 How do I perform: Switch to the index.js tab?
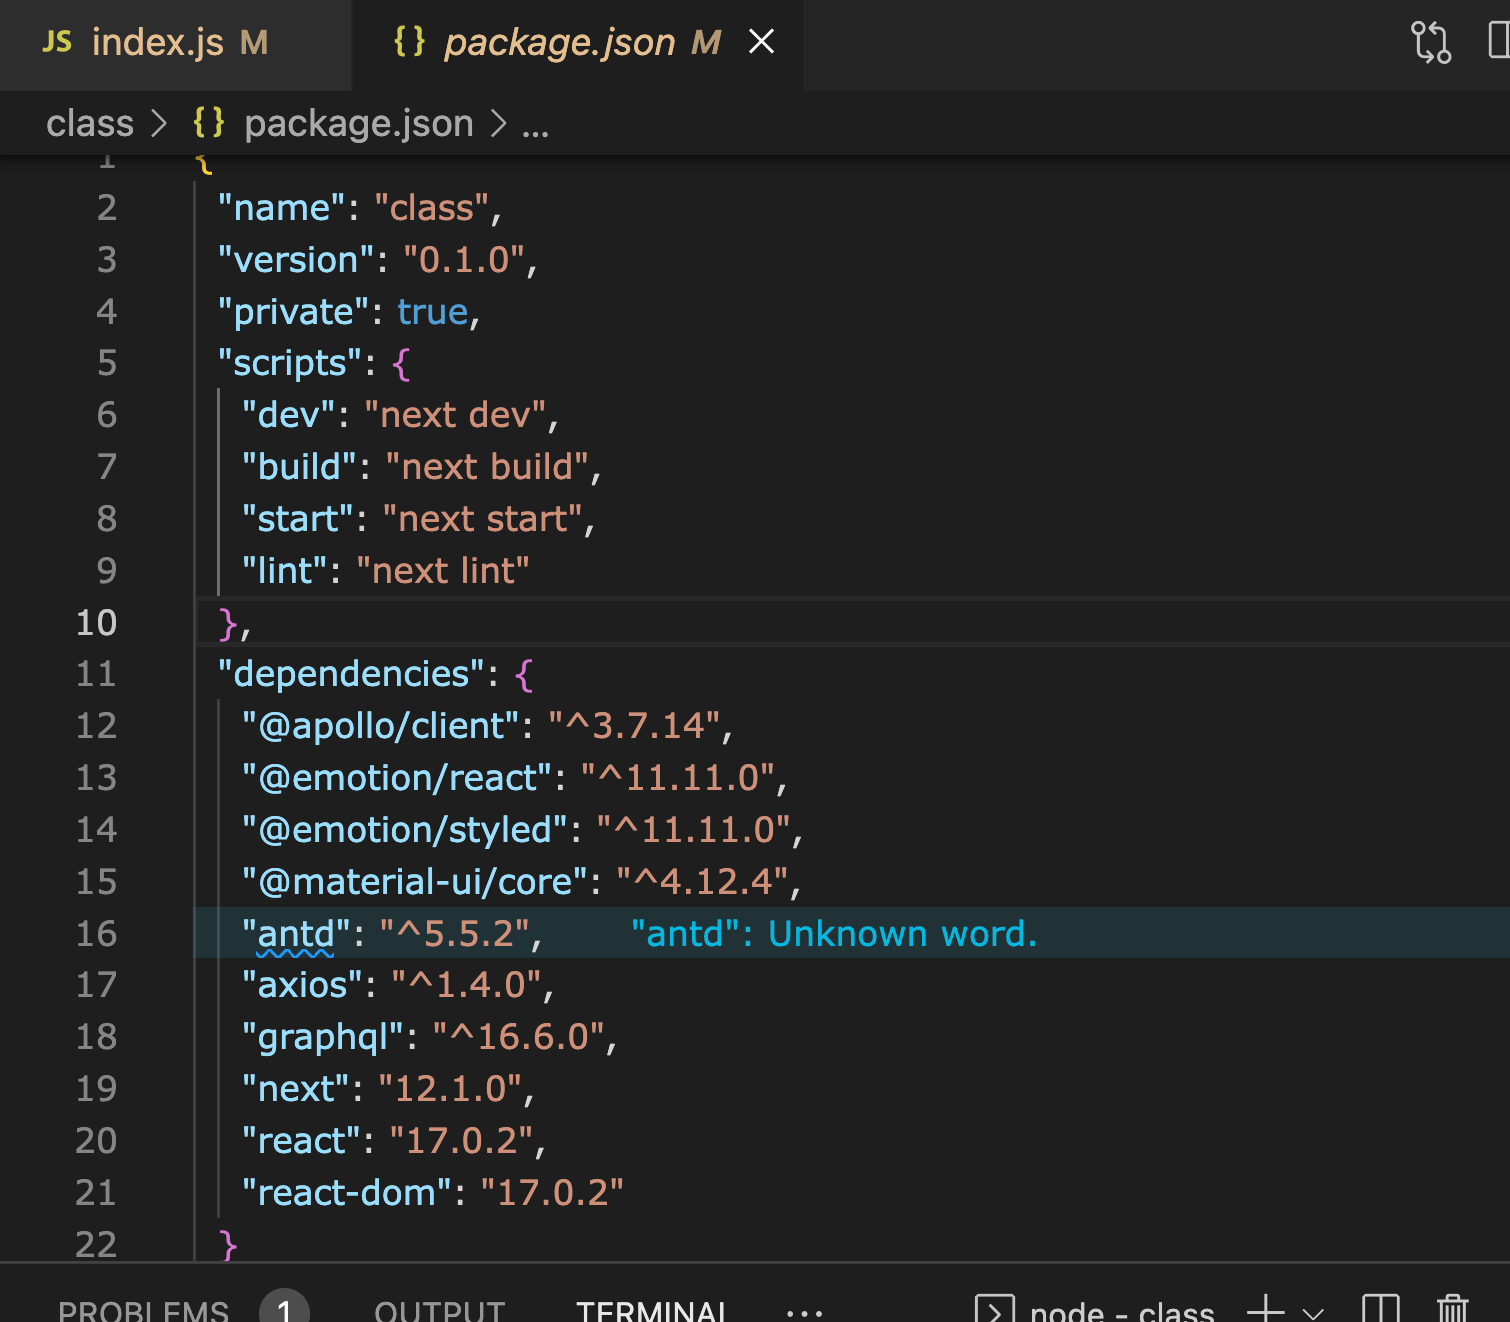[157, 43]
